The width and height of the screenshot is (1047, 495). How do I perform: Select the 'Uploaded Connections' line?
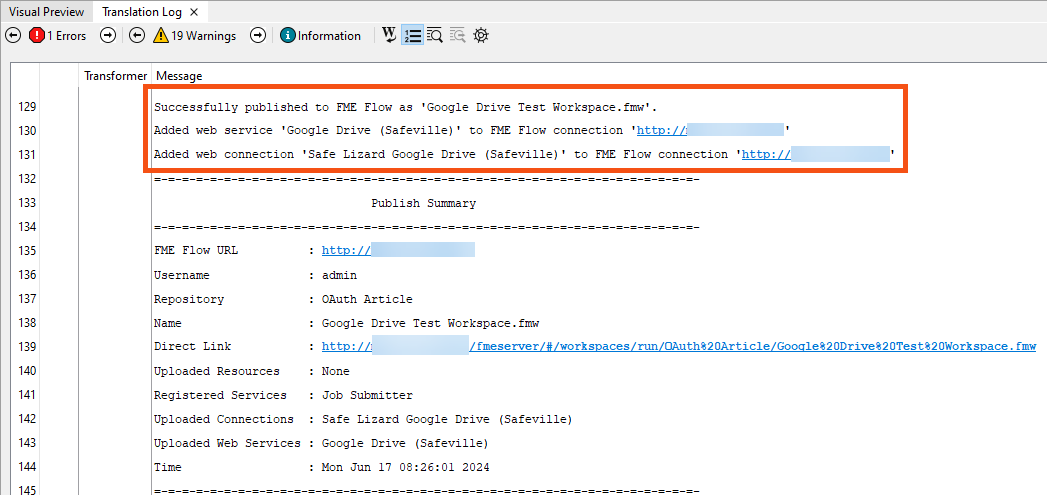(363, 419)
